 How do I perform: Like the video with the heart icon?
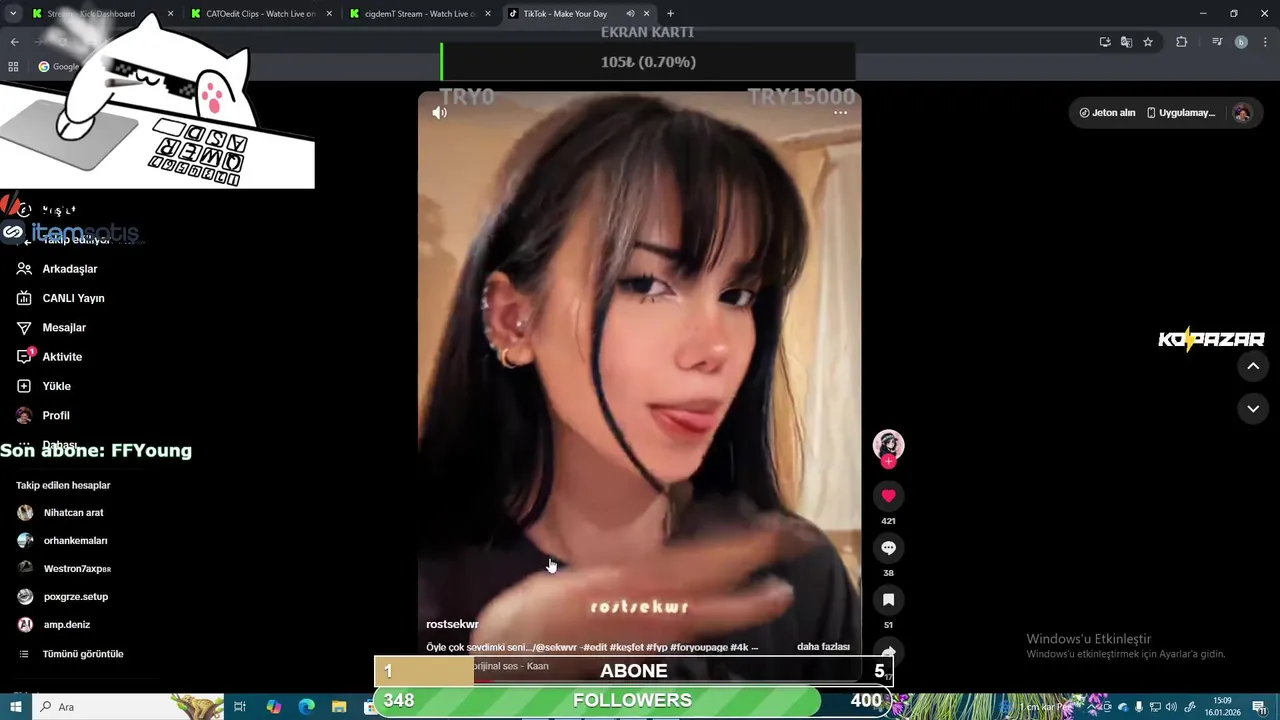pyautogui.click(x=888, y=496)
